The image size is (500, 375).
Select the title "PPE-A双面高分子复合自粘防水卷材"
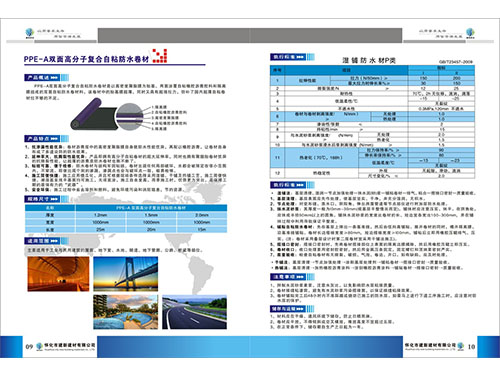click(86, 59)
